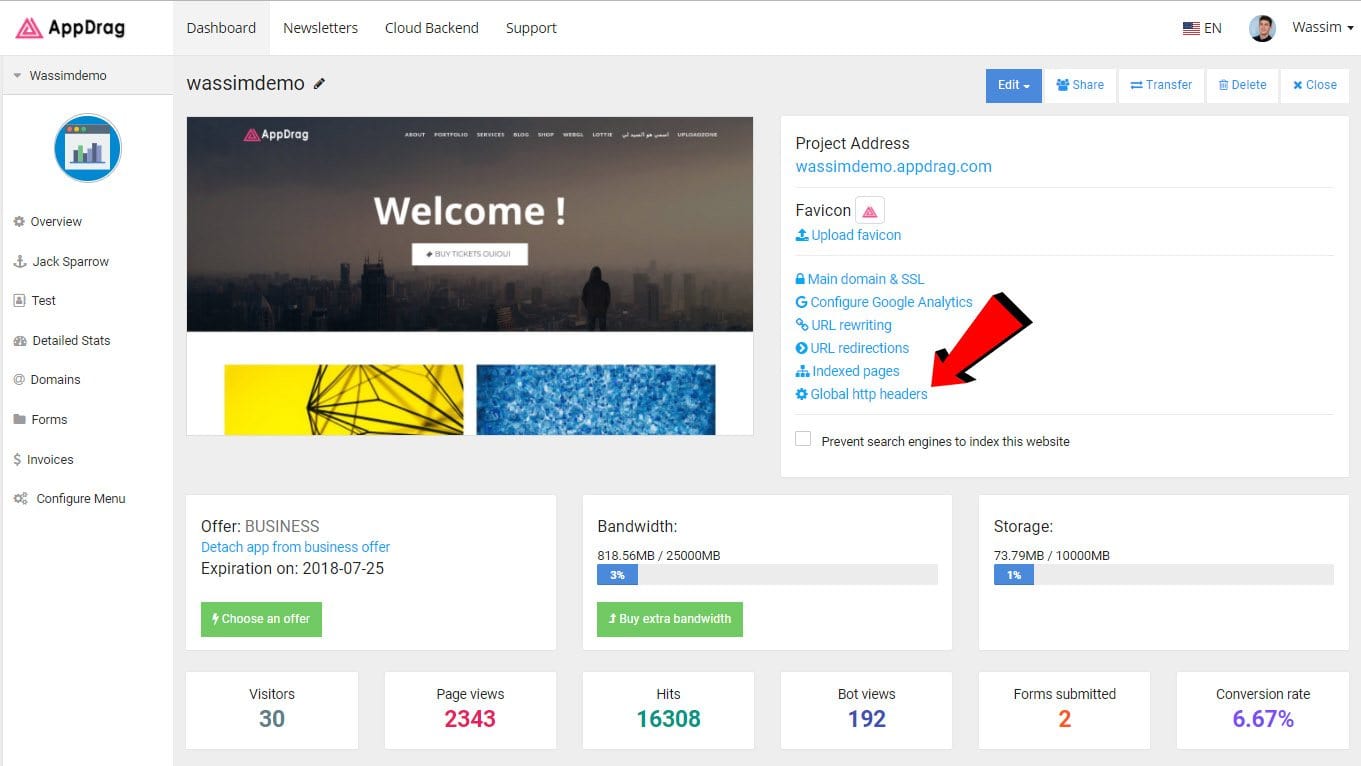This screenshot has width=1361, height=766.
Task: Open the project's chart avatar icon
Action: (x=88, y=148)
